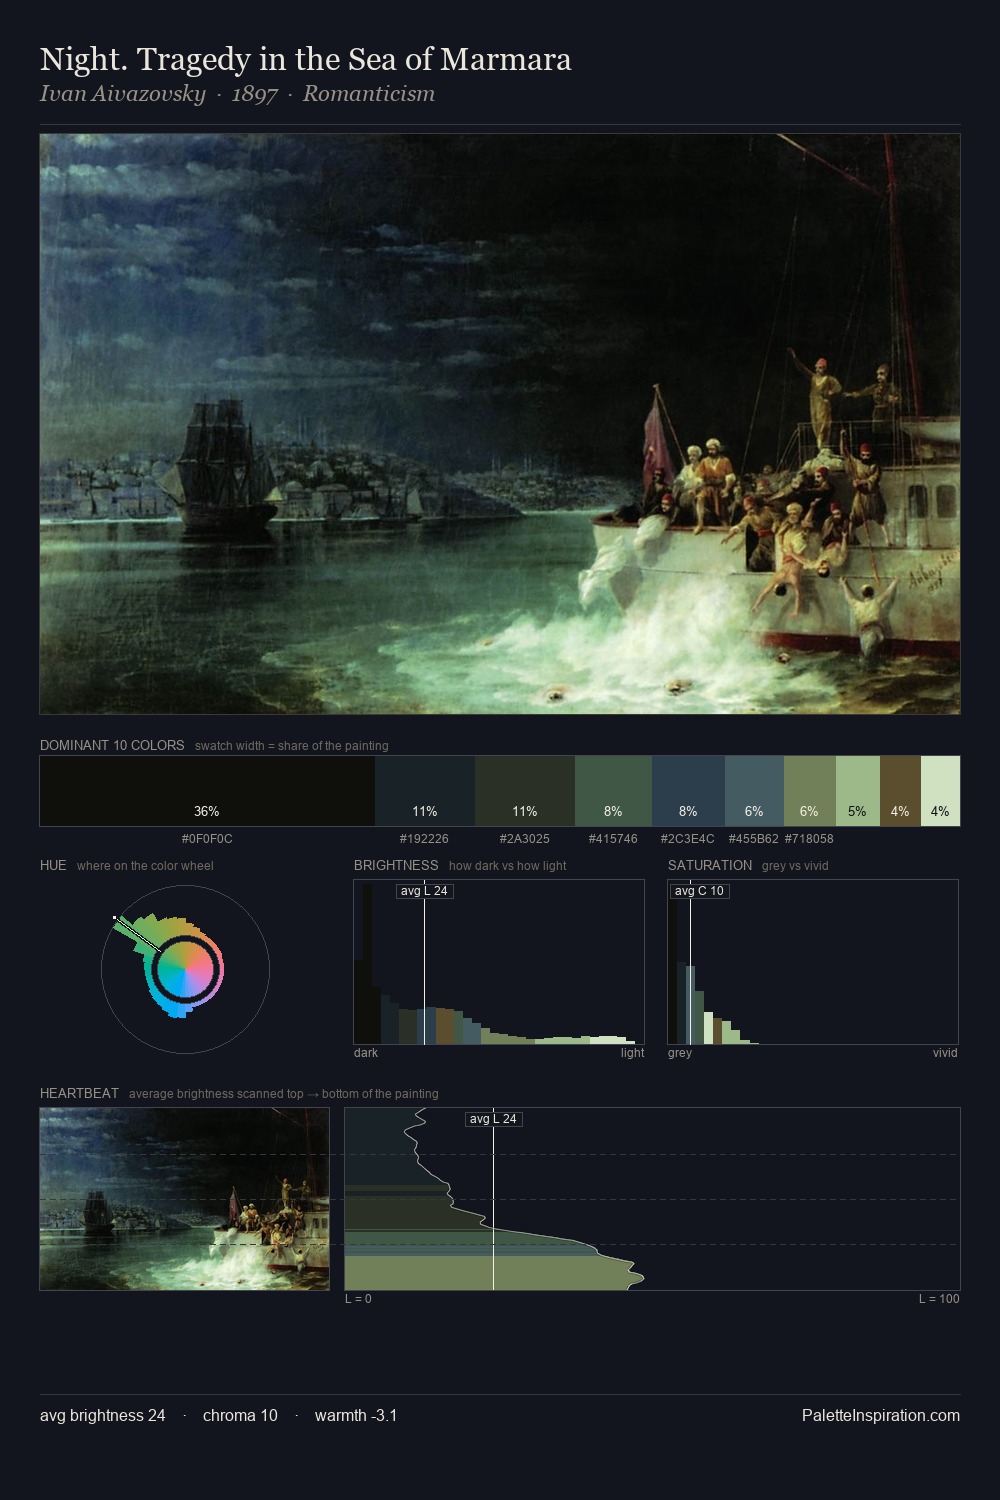Click the 'L = 0' axis label

[358, 1299]
